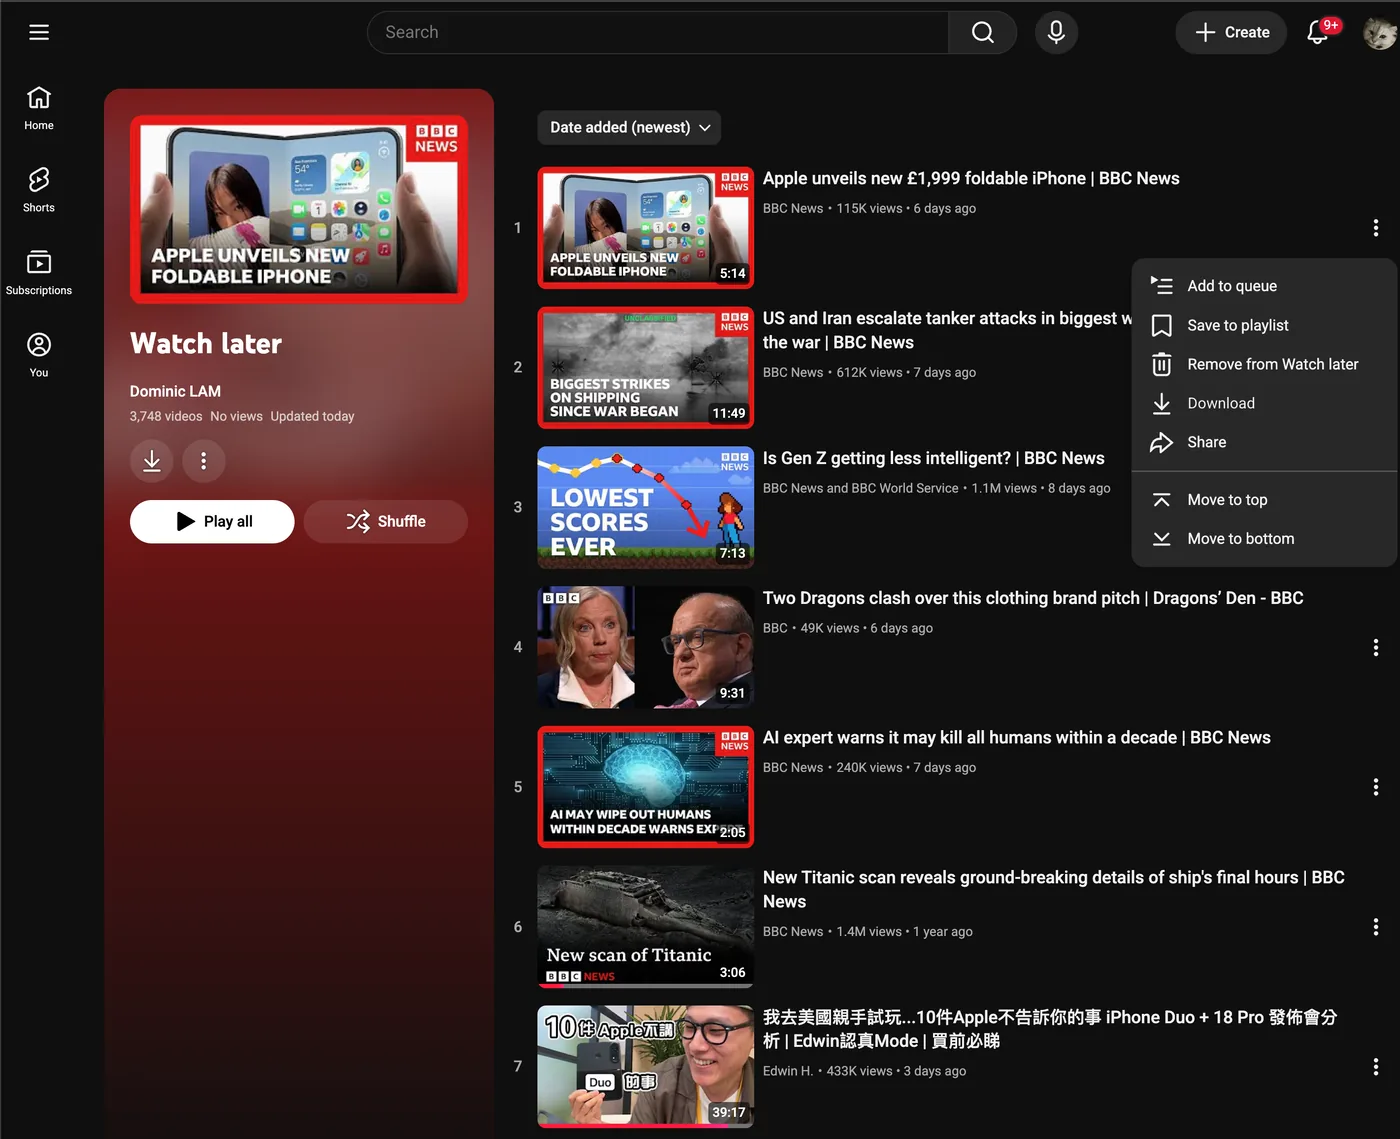The height and width of the screenshot is (1139, 1400).
Task: Open the notifications bell
Action: click(x=1319, y=32)
